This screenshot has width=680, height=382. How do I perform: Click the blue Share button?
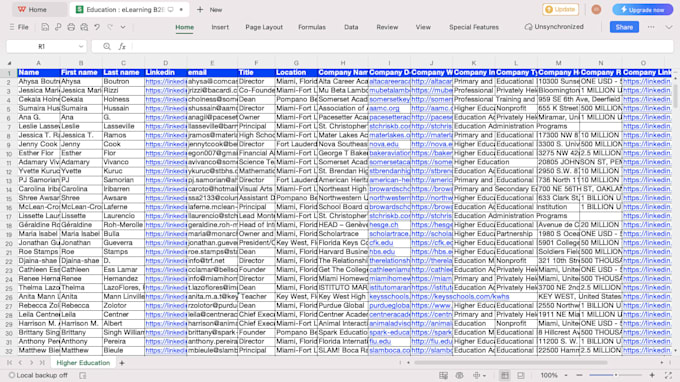coord(624,27)
